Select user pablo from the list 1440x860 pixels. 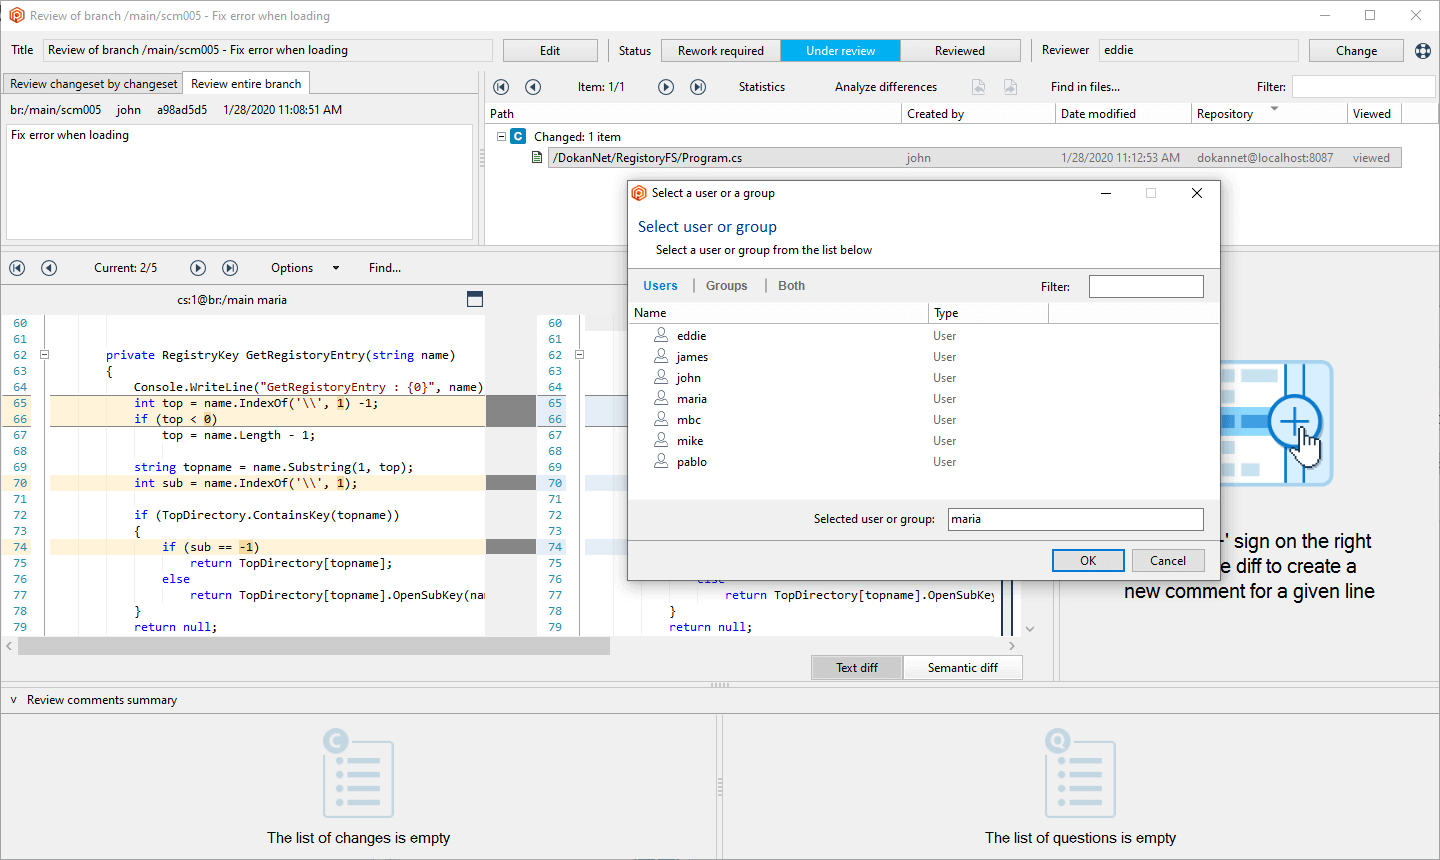coord(692,462)
